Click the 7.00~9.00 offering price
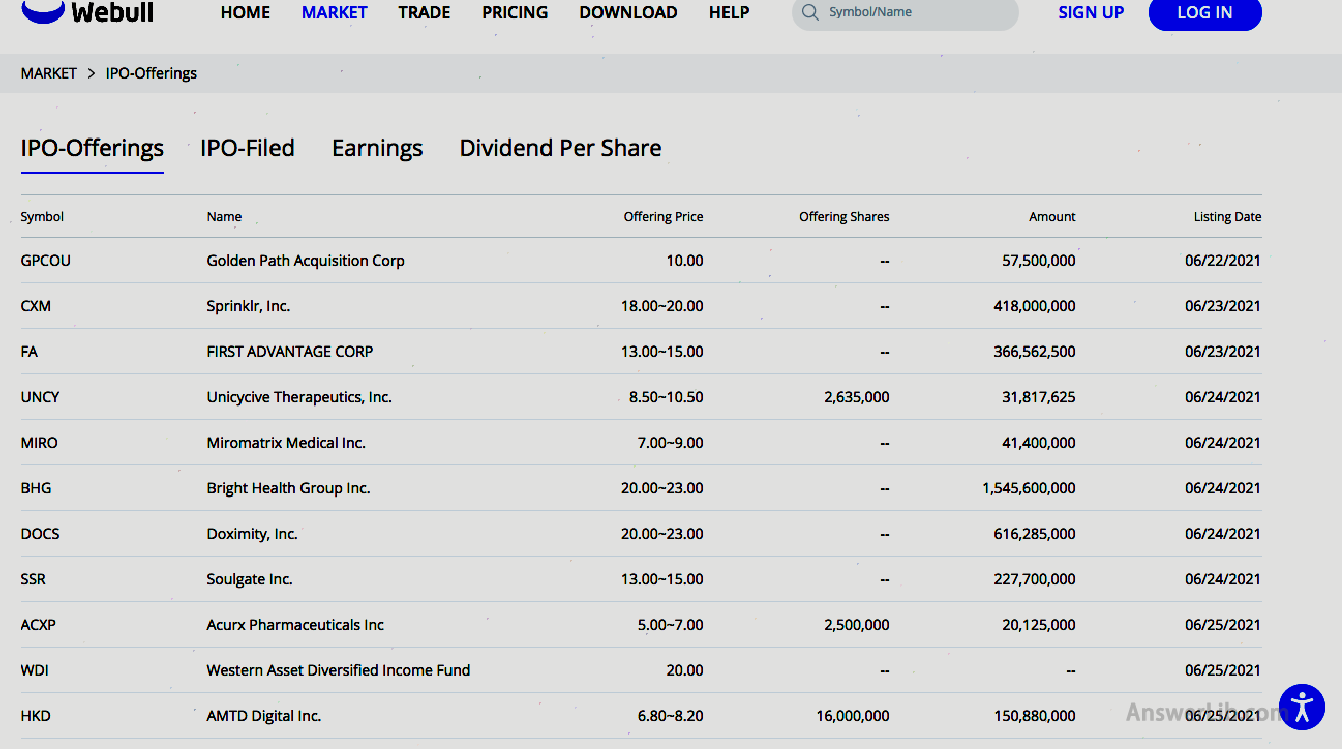1342x749 pixels. click(670, 442)
